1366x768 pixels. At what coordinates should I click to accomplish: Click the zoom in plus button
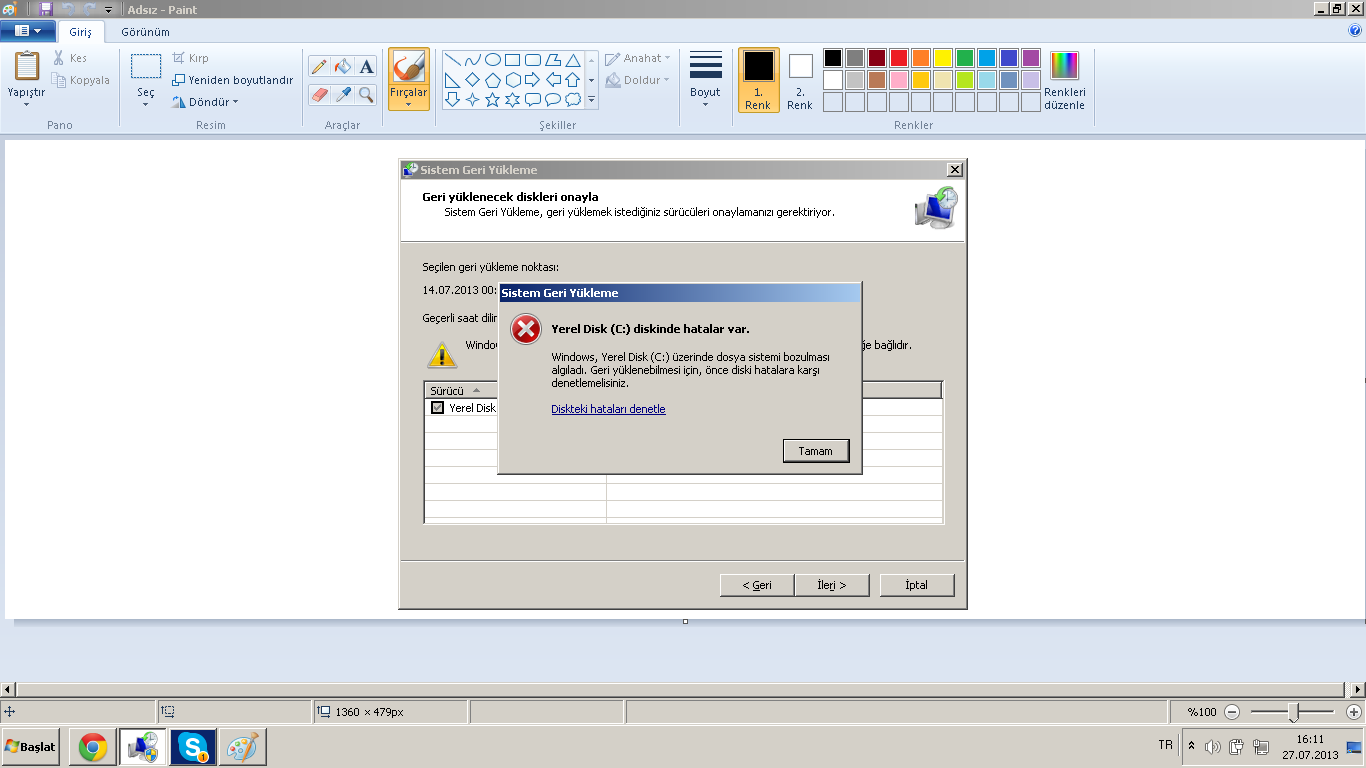[1354, 712]
